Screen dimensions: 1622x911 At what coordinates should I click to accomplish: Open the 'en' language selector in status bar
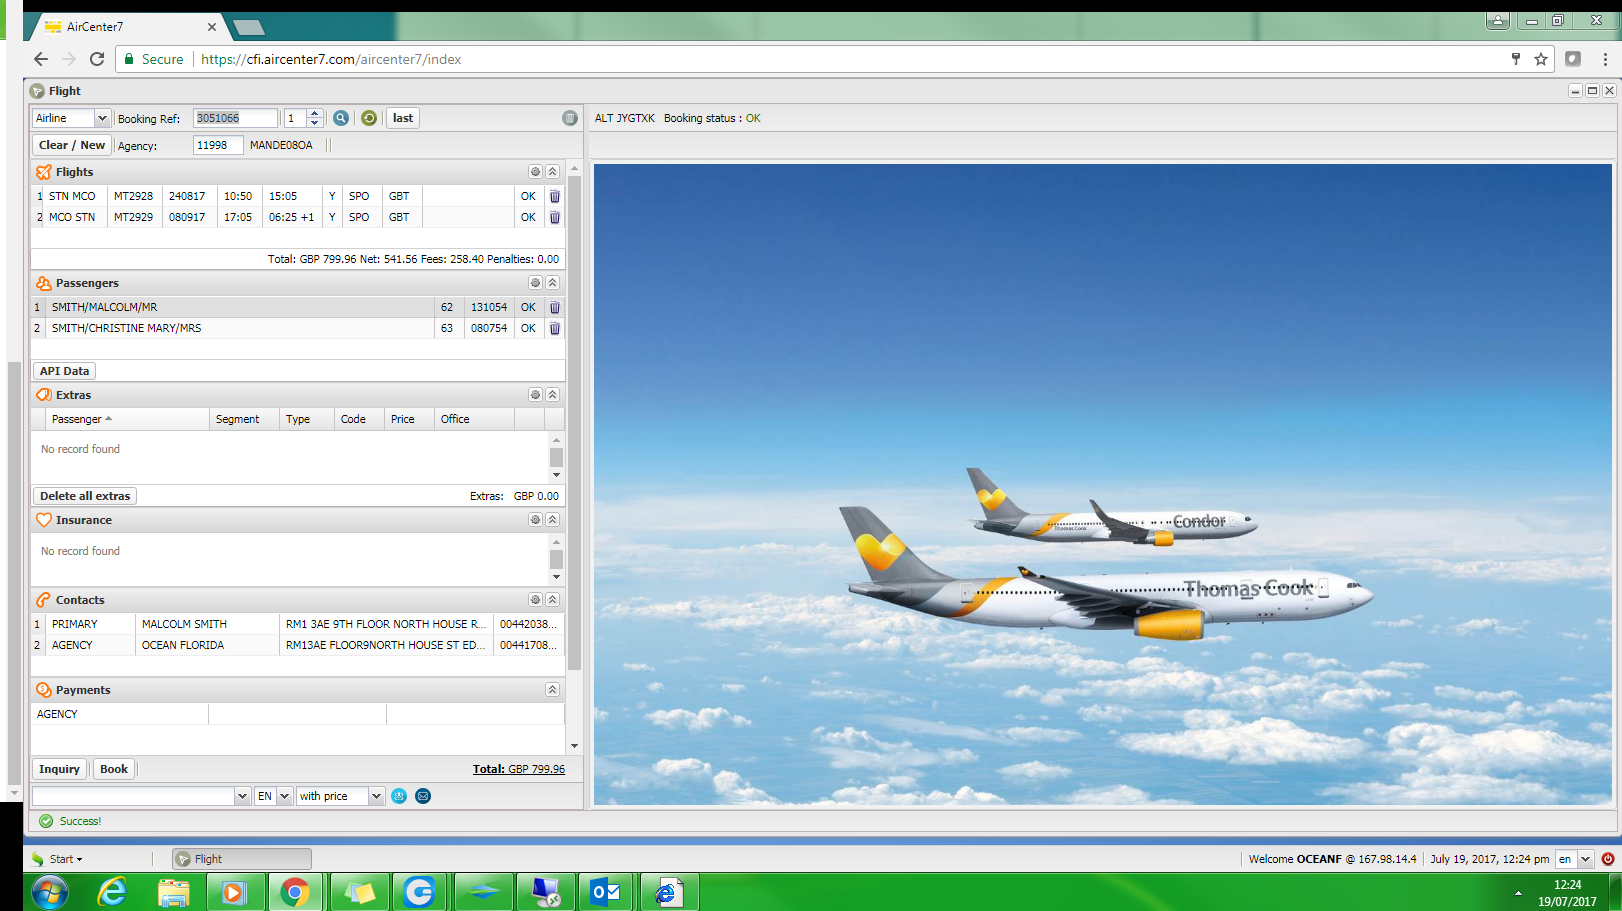tap(1585, 859)
